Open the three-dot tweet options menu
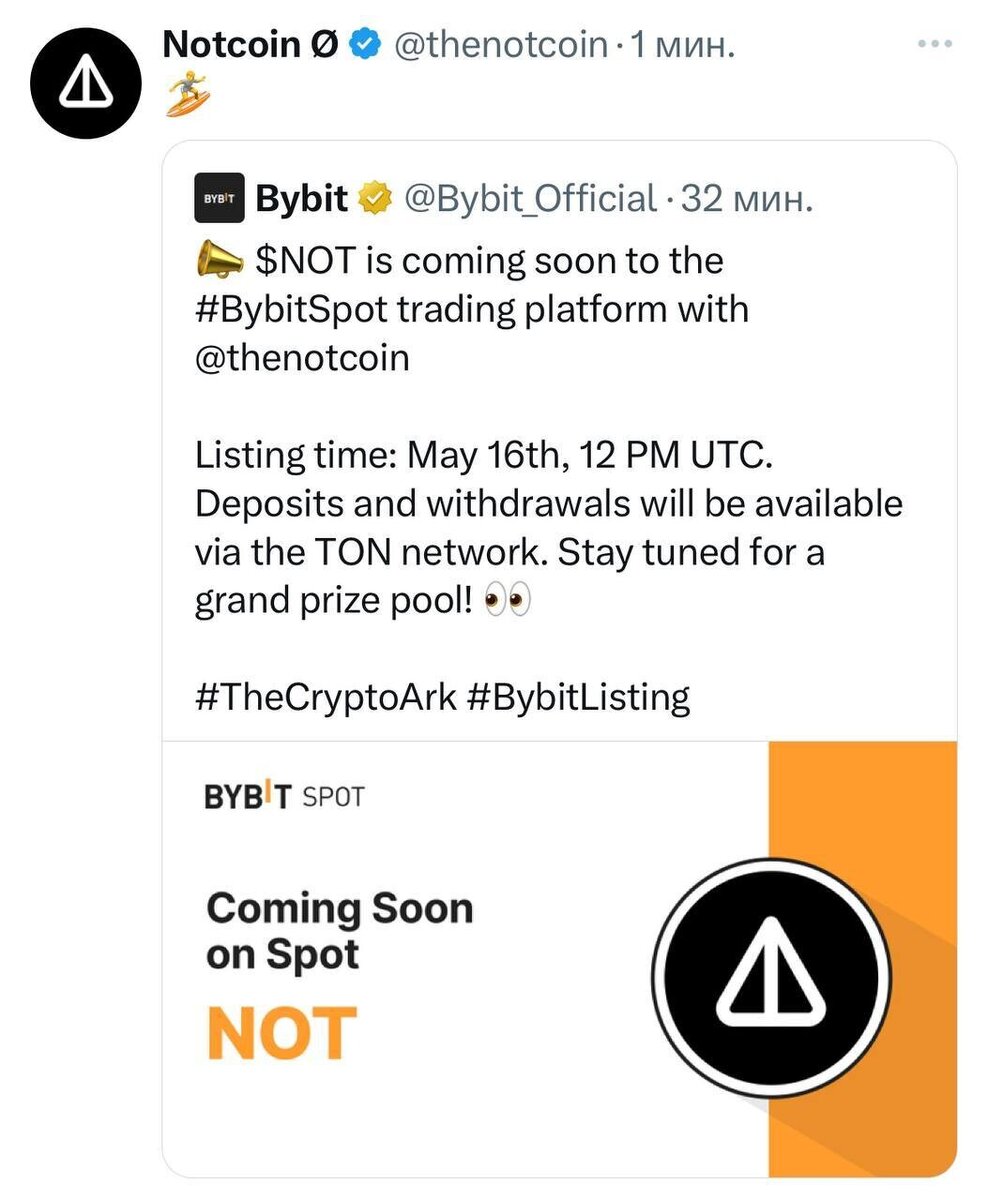Viewport: 988px width, 1200px height. pyautogui.click(x=937, y=45)
